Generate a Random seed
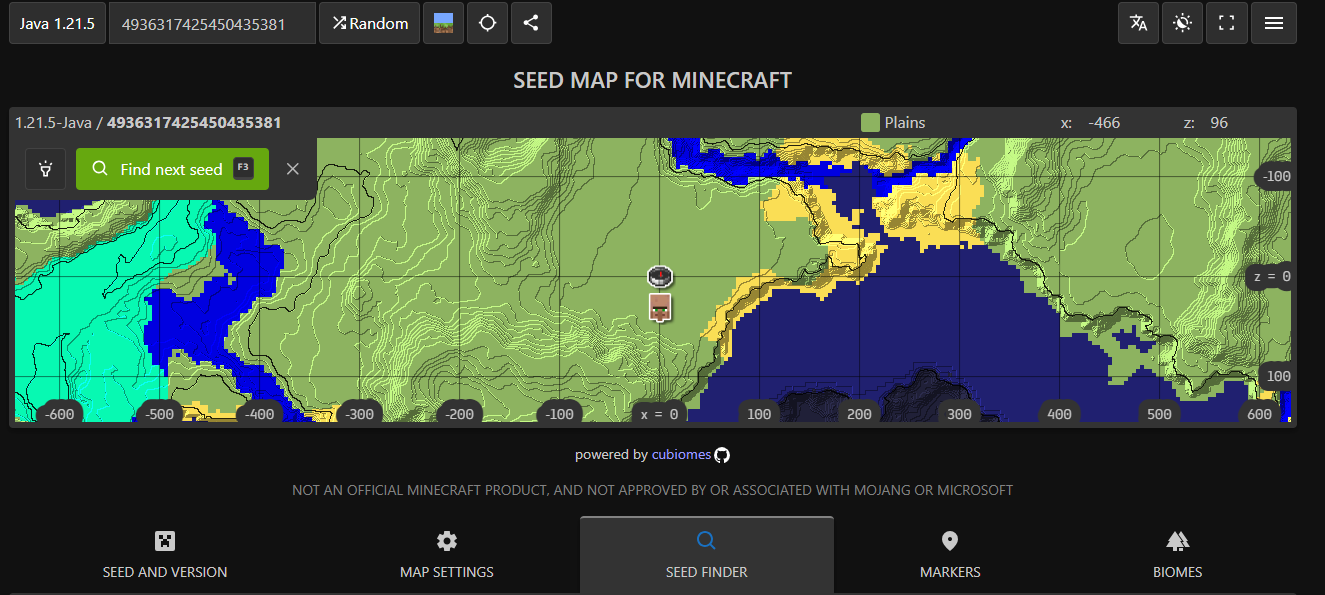The image size is (1325, 595). tap(370, 23)
